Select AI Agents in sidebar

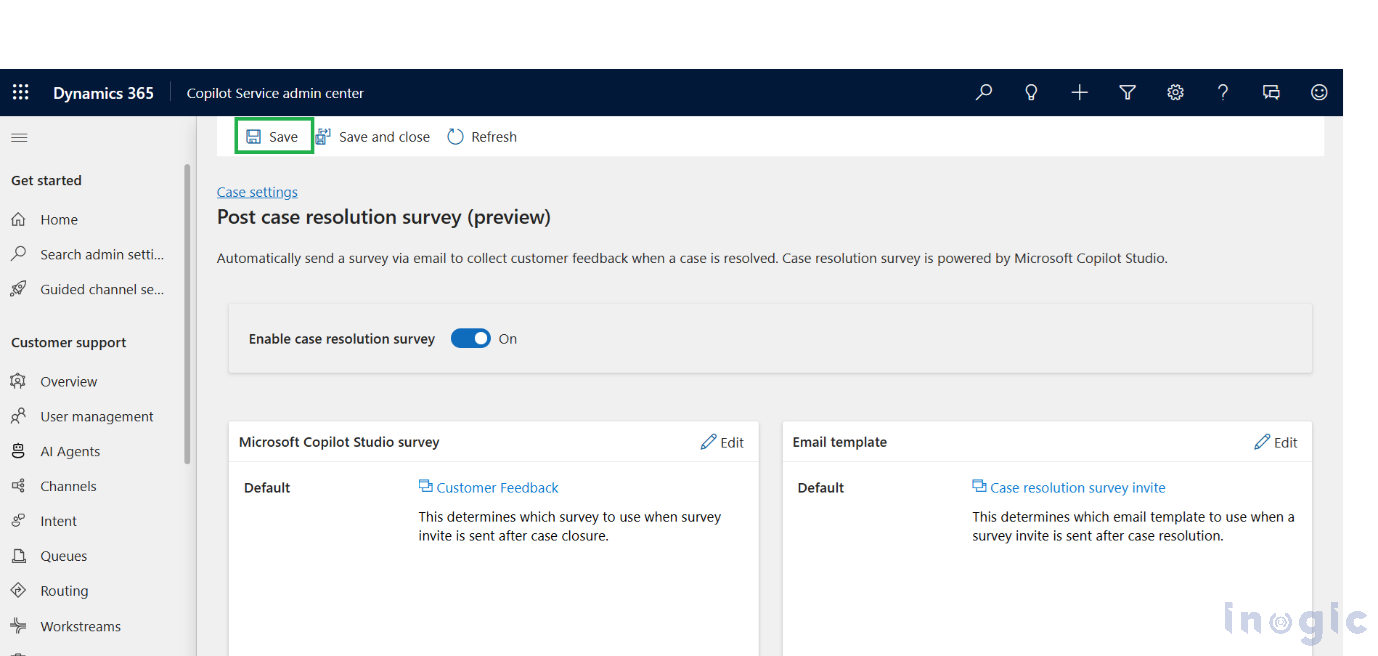[70, 451]
